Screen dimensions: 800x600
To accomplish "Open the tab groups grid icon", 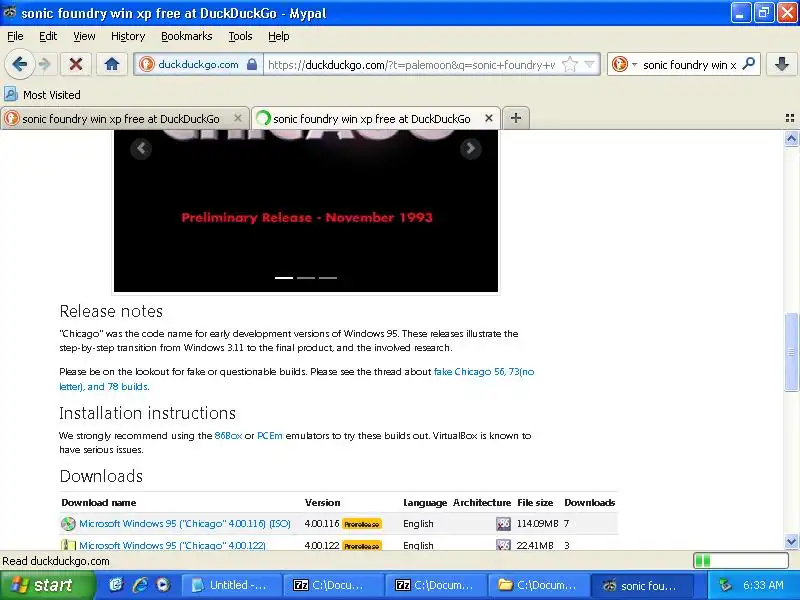I will (x=790, y=118).
